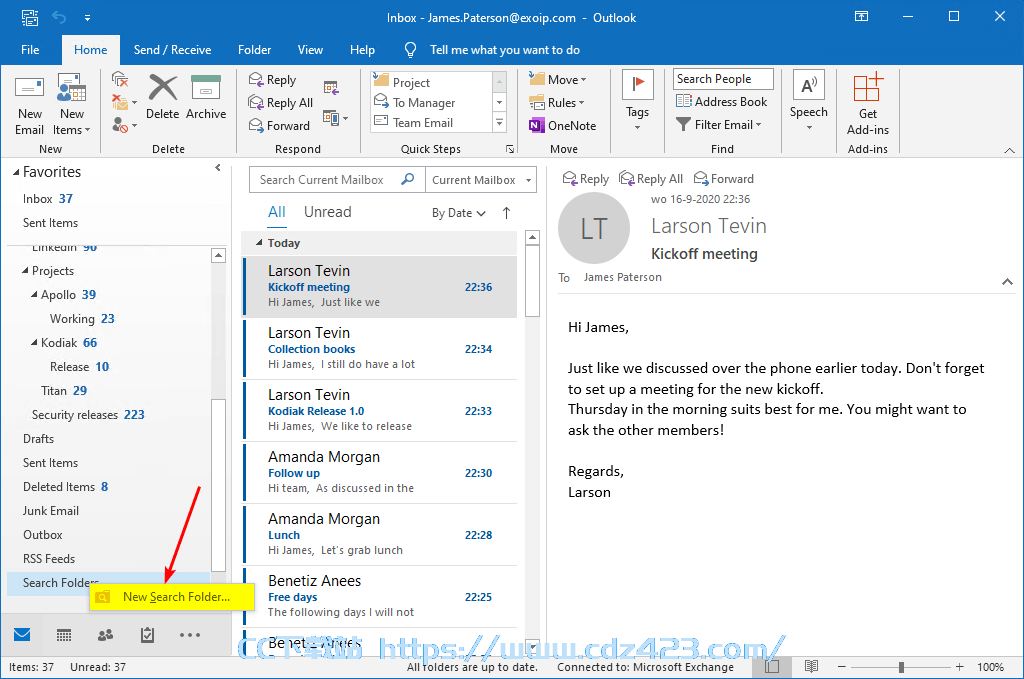
Task: Open the File tab
Action: (30, 50)
